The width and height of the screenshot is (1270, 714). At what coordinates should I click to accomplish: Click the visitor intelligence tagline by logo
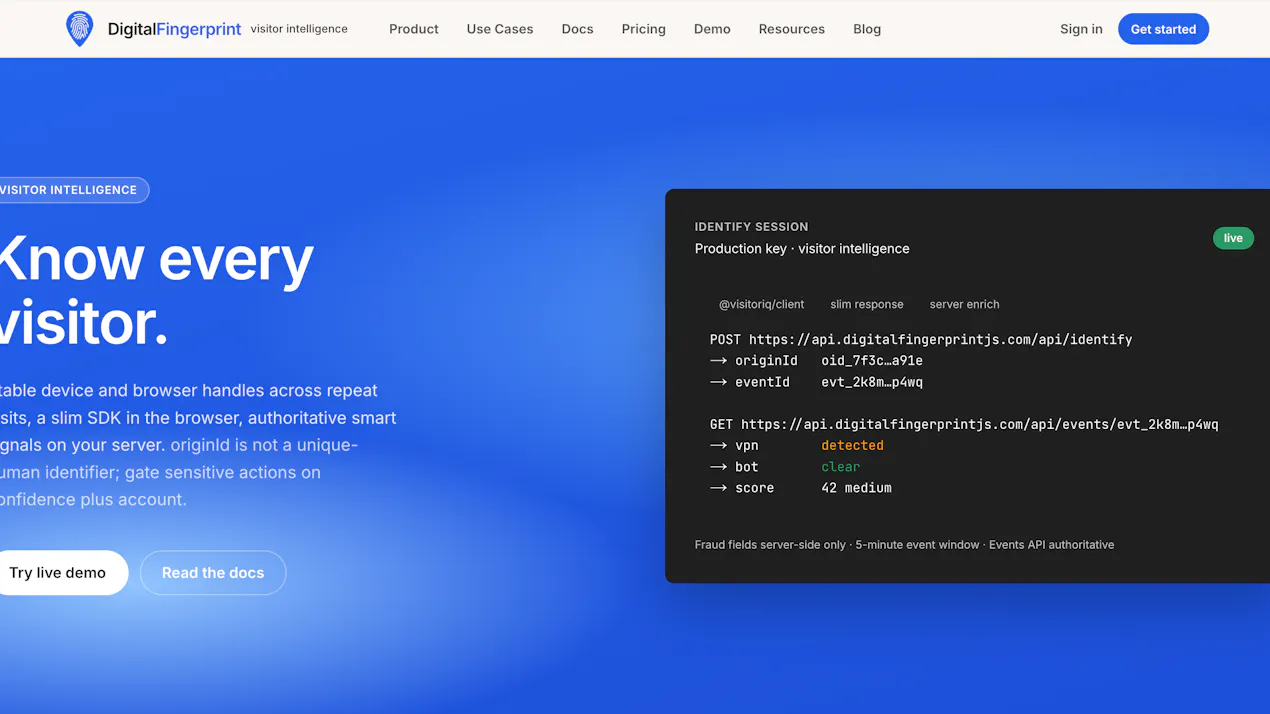click(x=299, y=29)
